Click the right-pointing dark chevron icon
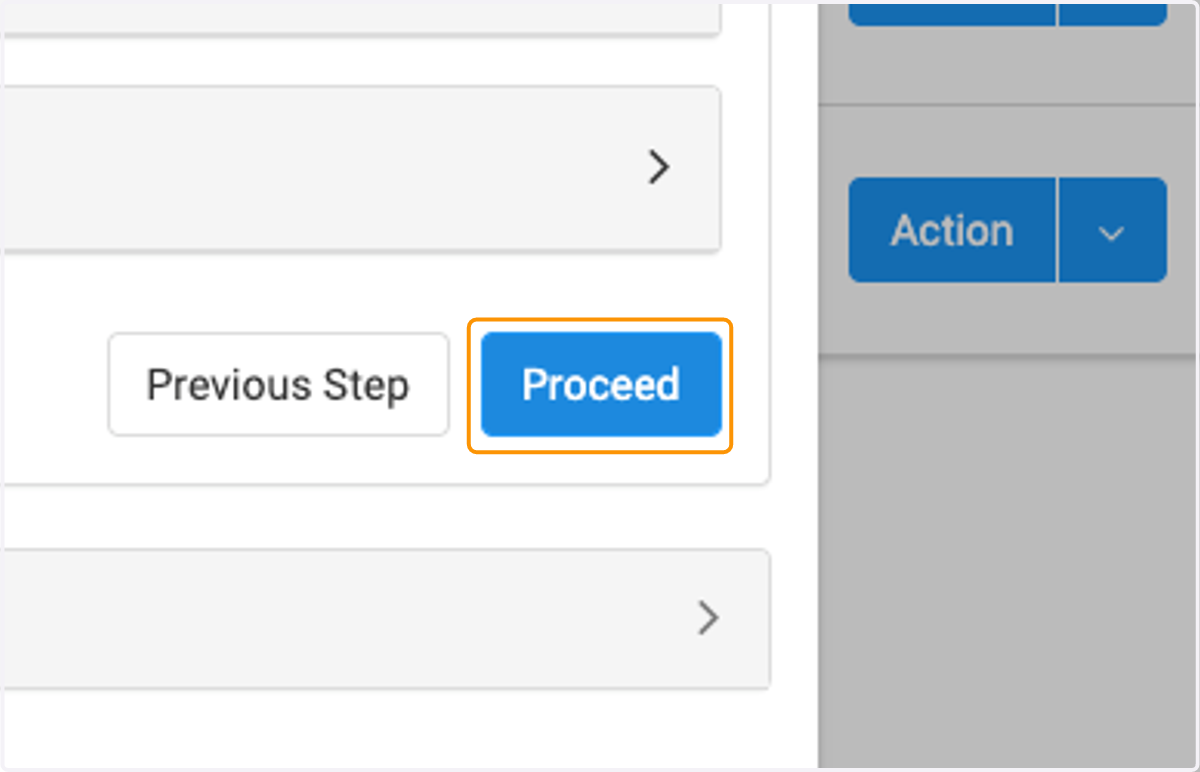Image resolution: width=1200 pixels, height=772 pixels. click(x=658, y=168)
